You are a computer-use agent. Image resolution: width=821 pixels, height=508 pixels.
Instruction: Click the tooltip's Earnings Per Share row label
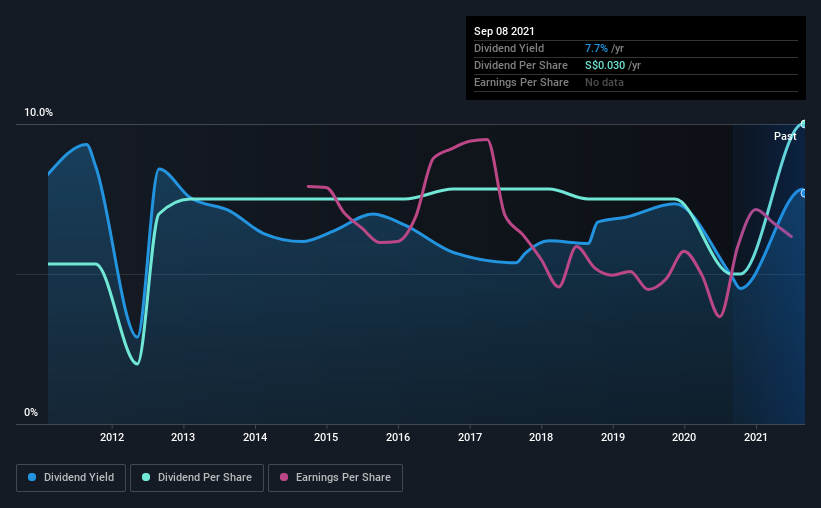pos(521,82)
